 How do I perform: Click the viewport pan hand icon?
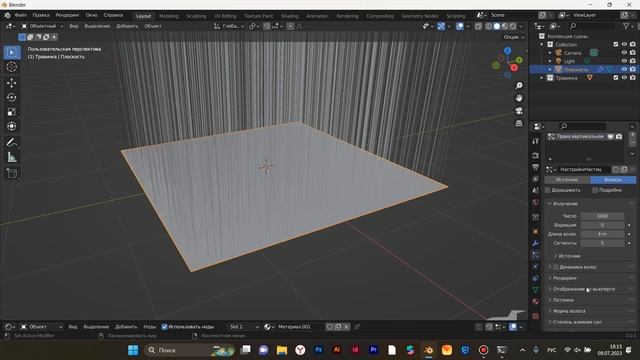pyautogui.click(x=519, y=98)
